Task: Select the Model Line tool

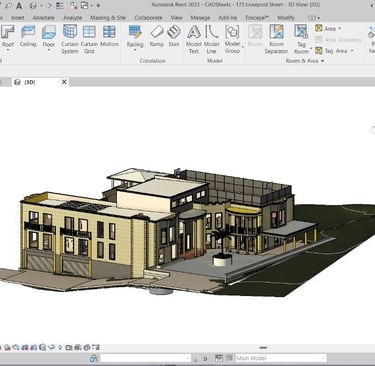Action: point(211,39)
